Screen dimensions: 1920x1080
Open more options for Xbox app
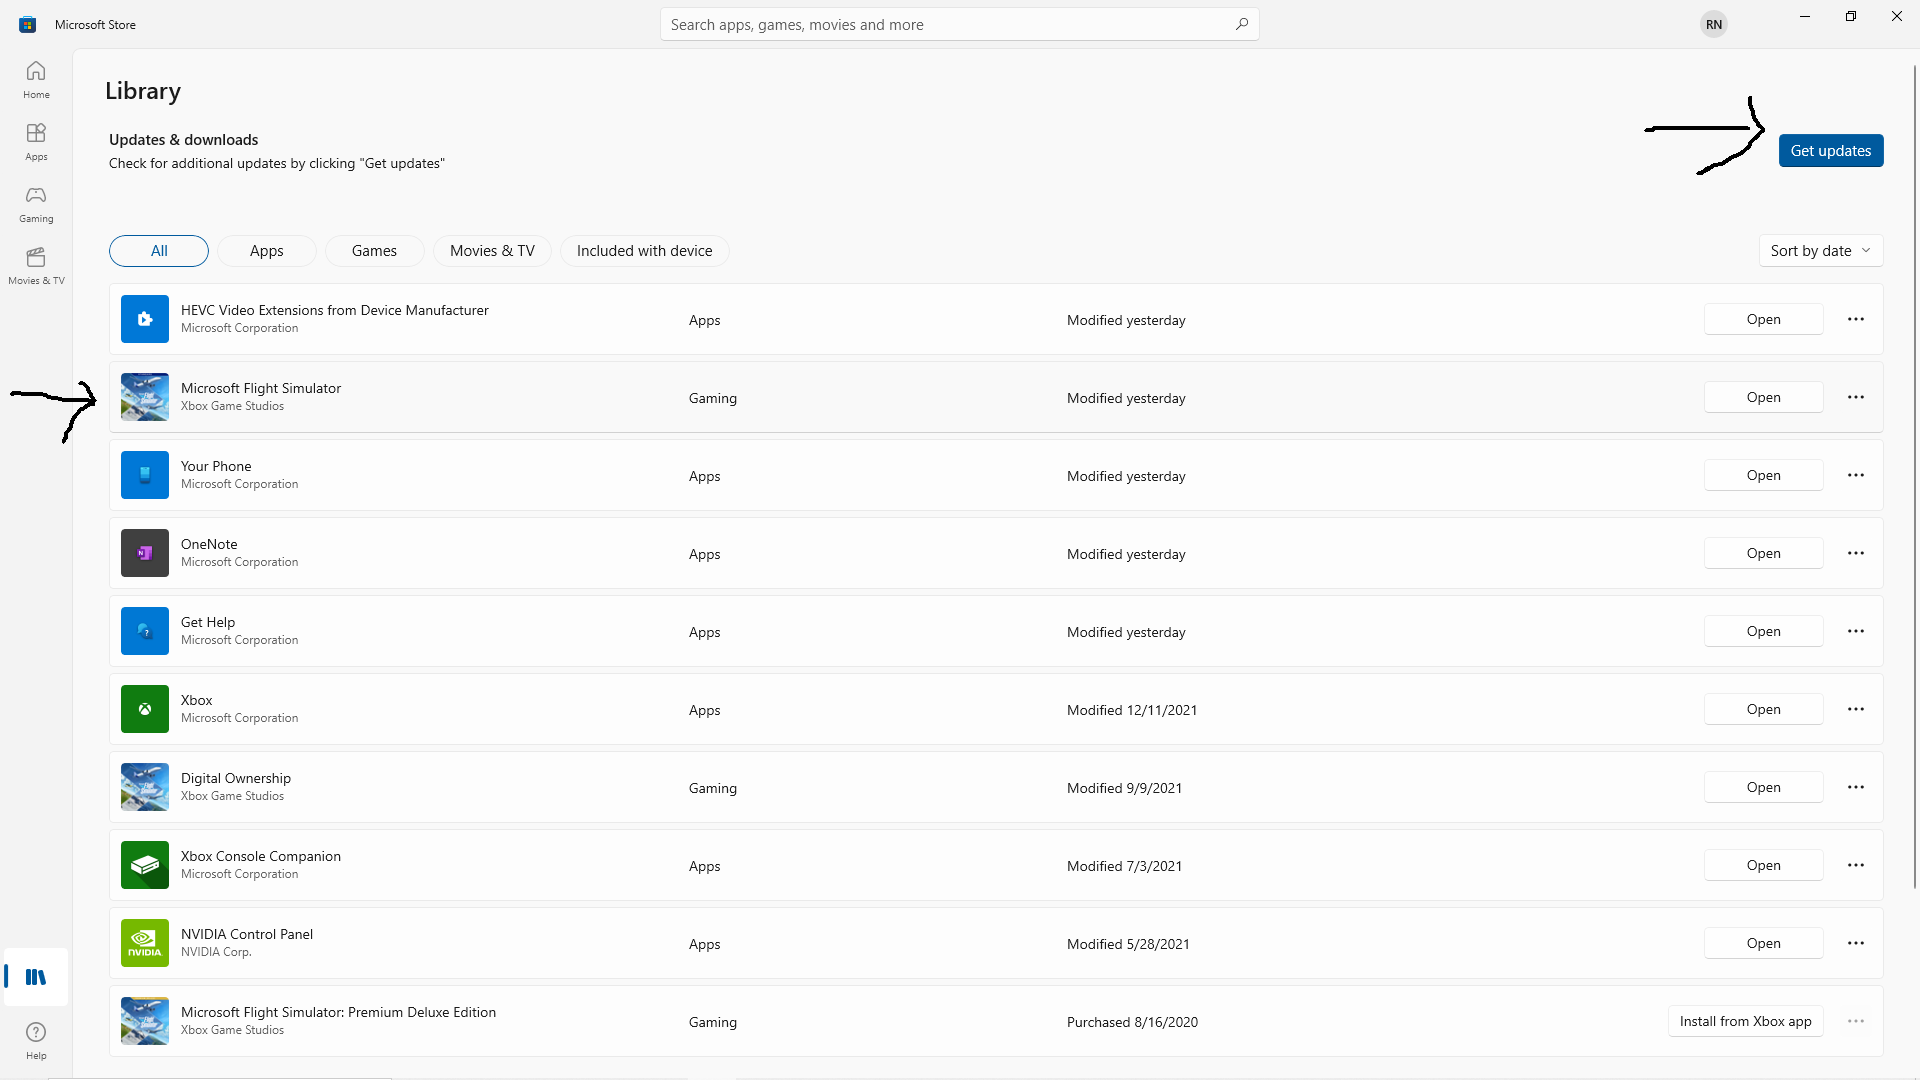(1856, 709)
